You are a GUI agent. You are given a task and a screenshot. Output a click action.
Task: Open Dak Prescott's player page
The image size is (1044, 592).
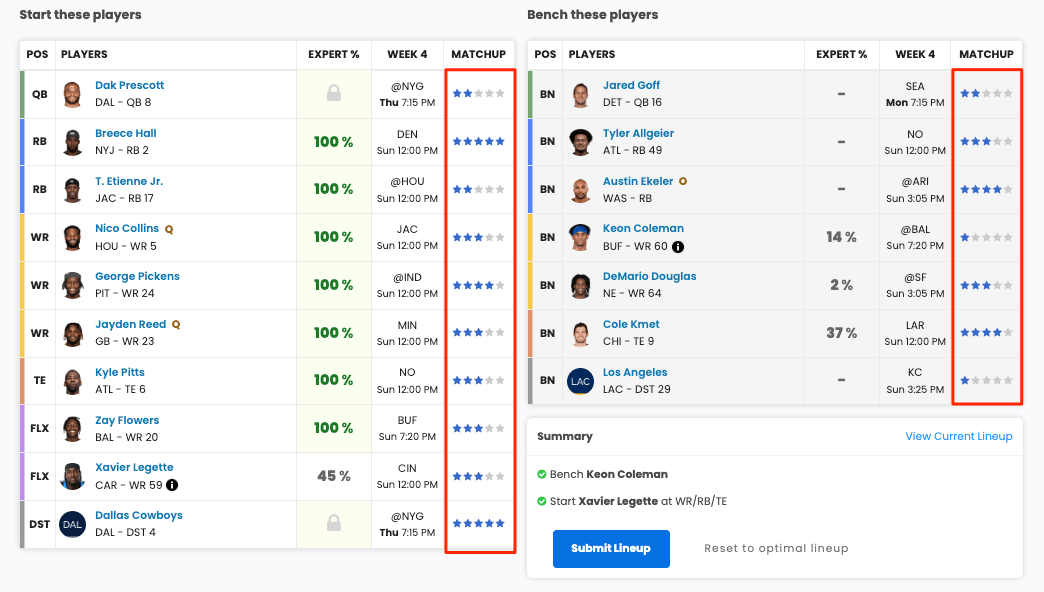(x=129, y=85)
